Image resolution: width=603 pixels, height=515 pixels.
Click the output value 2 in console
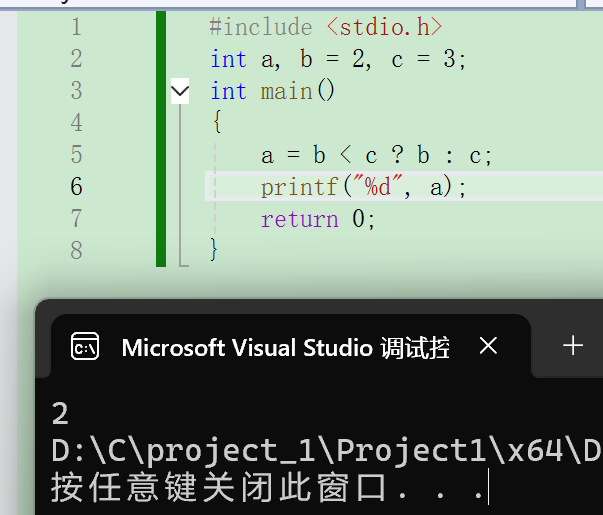60,413
